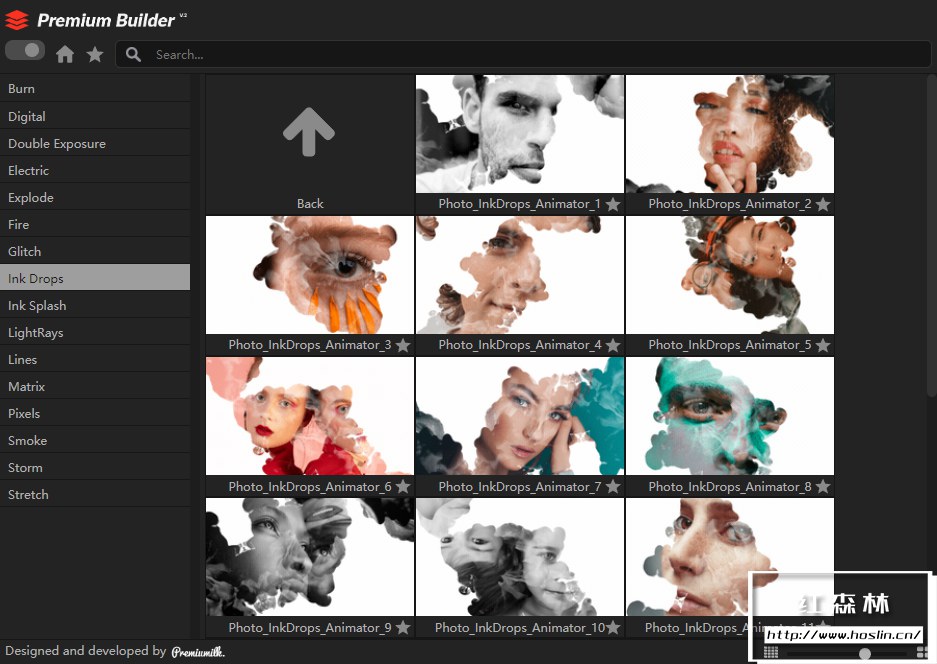Favorite Photo_InkDrops_Animator_10 with its star

point(613,628)
